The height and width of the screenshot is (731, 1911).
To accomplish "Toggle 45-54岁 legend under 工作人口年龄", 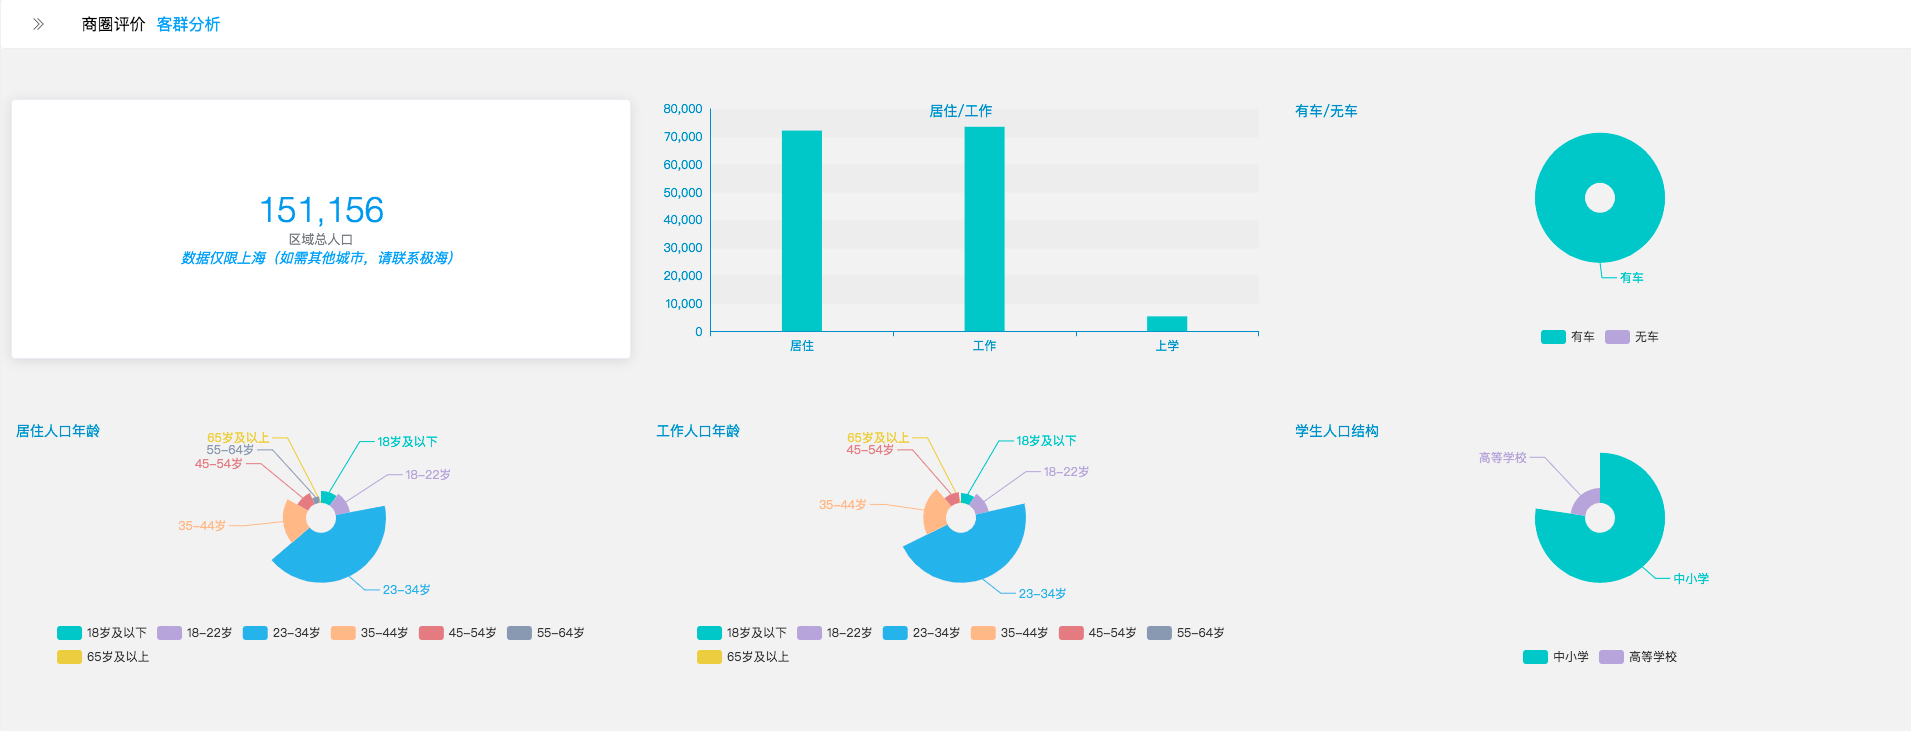I will (1098, 633).
